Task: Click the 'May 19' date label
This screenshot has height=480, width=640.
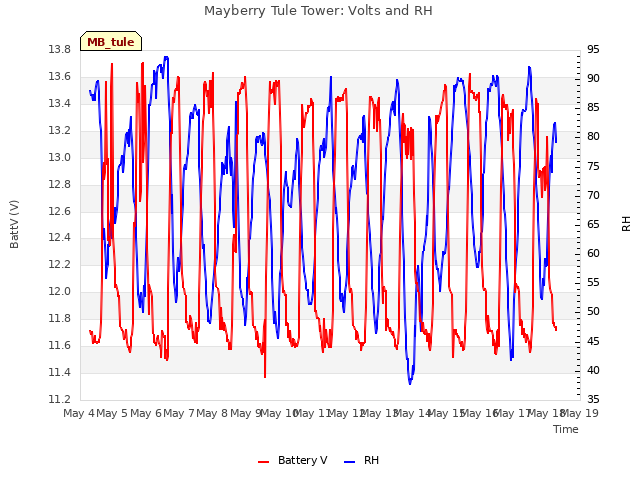Action: [x=580, y=413]
